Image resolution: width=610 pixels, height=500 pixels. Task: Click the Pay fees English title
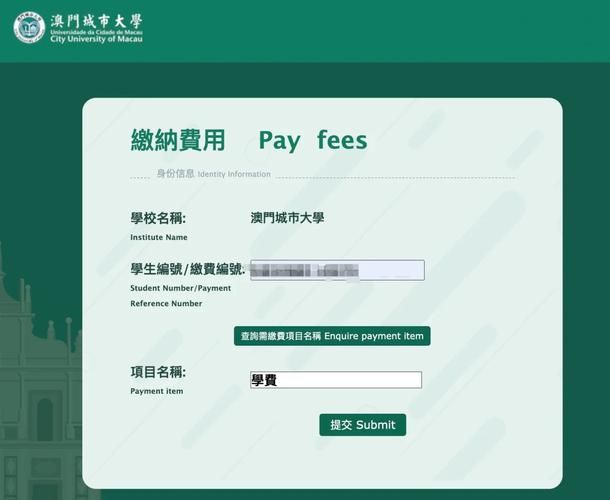[313, 141]
